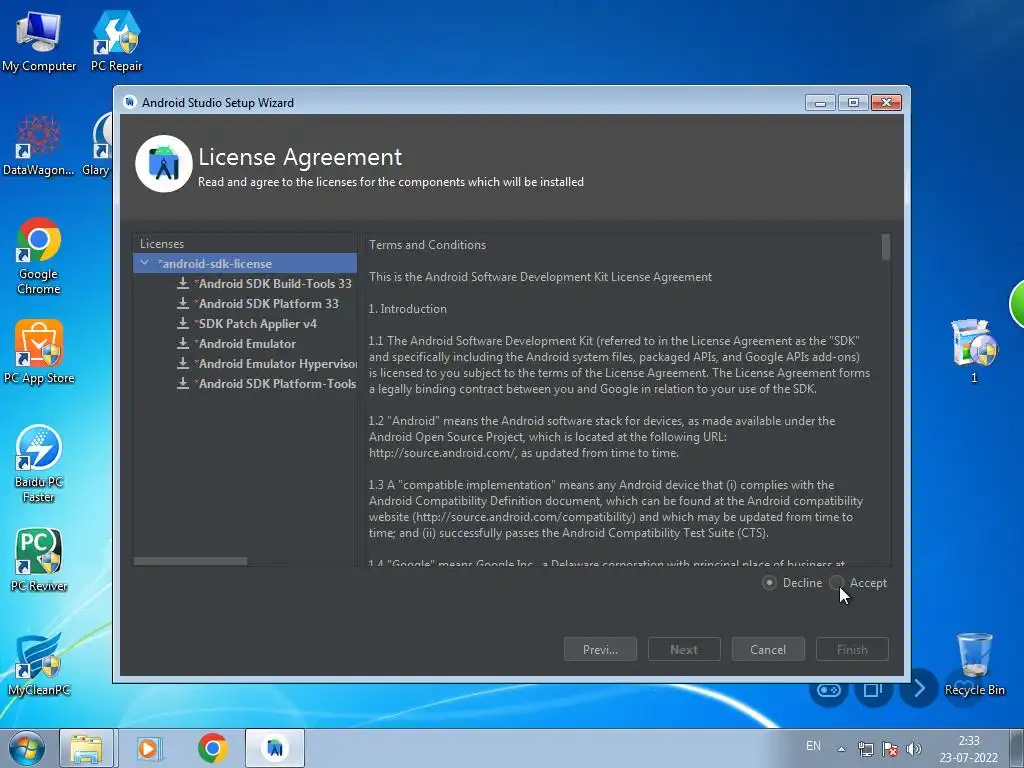Image resolution: width=1024 pixels, height=768 pixels.
Task: Click the Android Studio title bar icon
Action: point(130,102)
